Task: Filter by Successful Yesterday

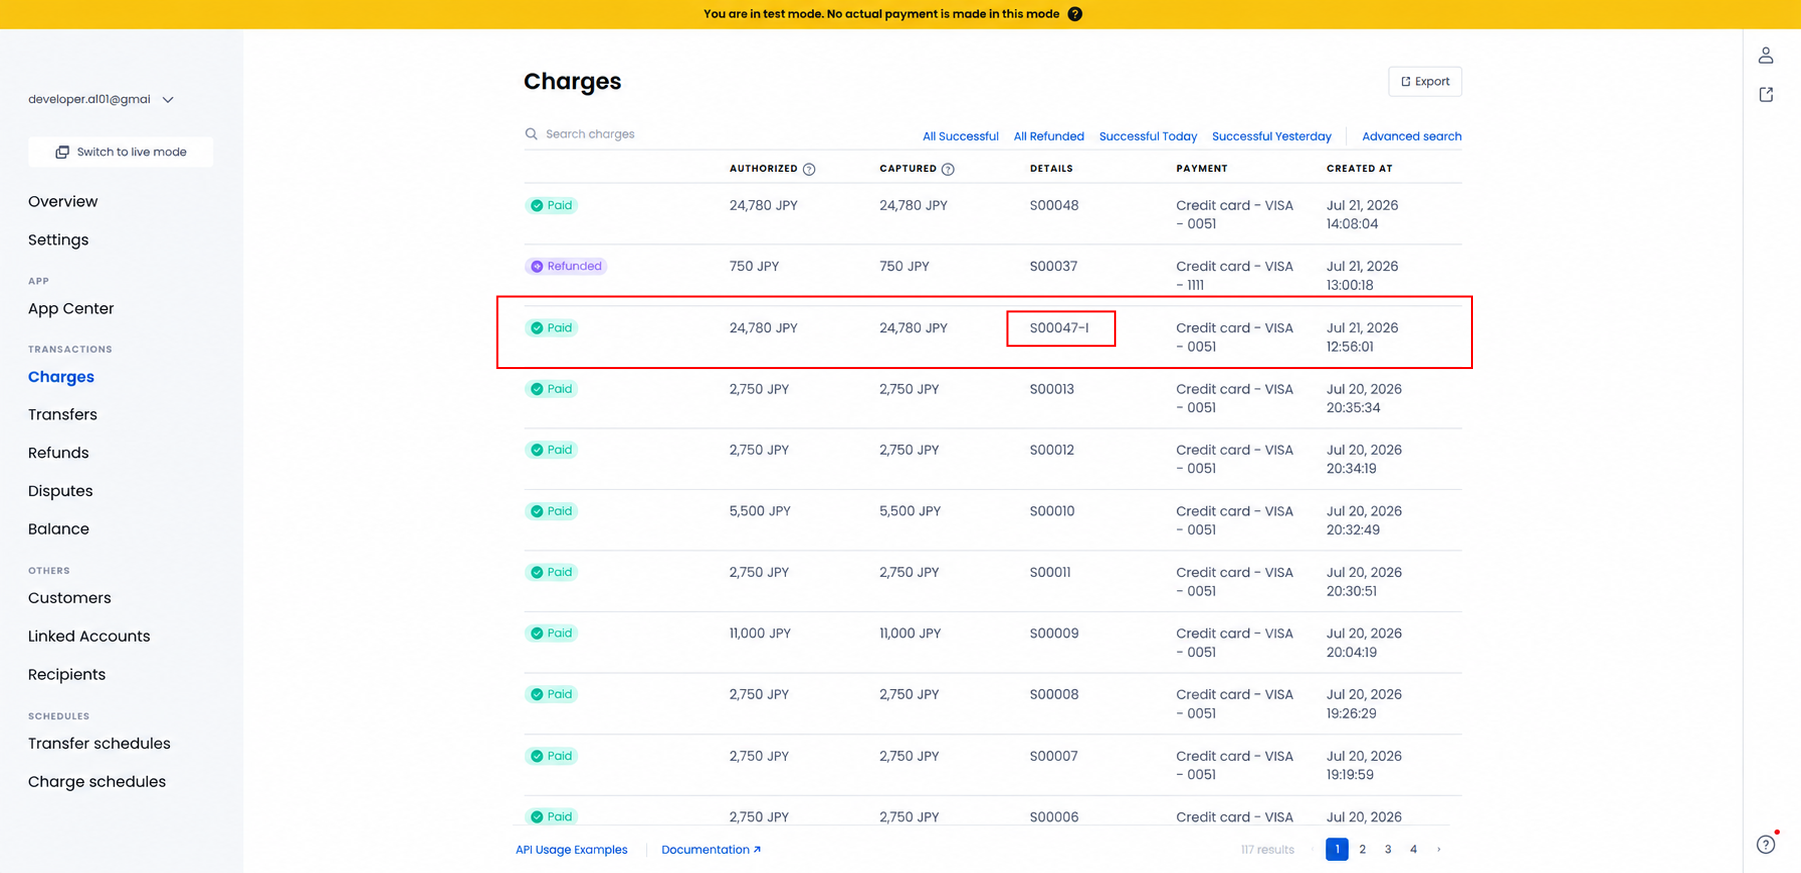Action: point(1271,136)
